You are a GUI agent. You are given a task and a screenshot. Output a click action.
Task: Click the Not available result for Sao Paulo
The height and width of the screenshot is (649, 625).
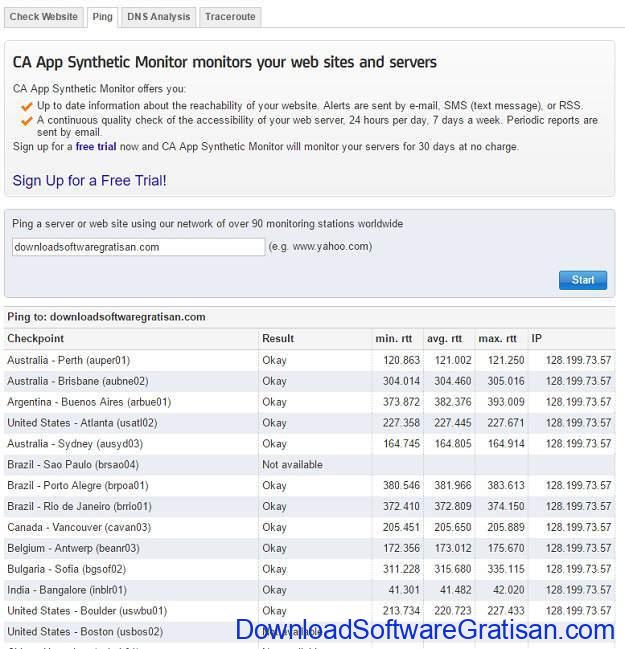coord(292,465)
